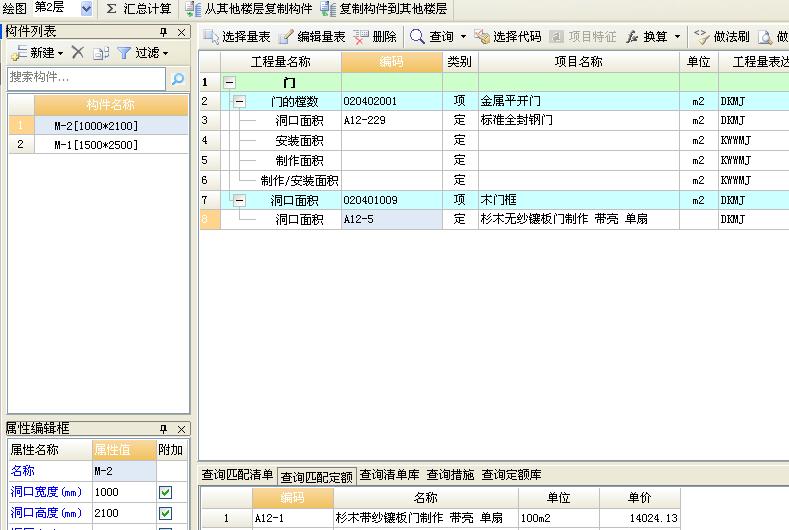
Task: Open the 过滤 dropdown arrow
Action: 165,53
